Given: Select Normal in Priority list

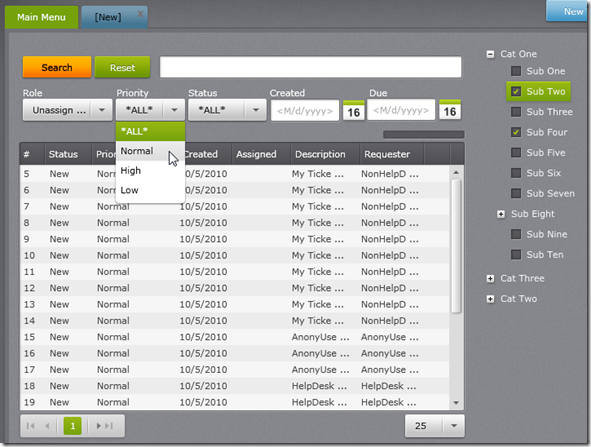Looking at the screenshot, I should 150,151.
